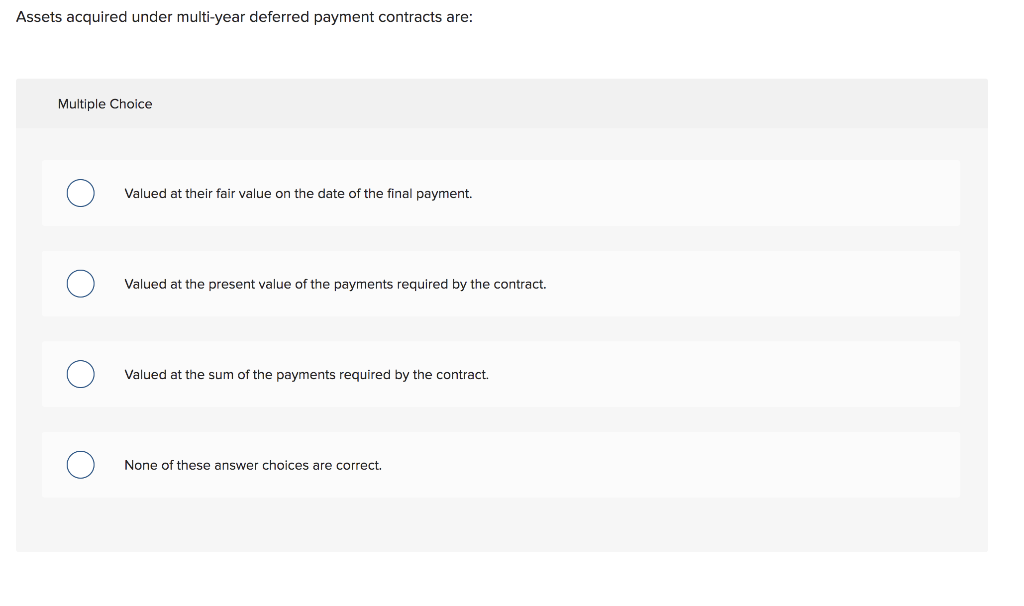The height and width of the screenshot is (606, 1024).
Task: Select None of these answer choices option
Action: [x=252, y=465]
